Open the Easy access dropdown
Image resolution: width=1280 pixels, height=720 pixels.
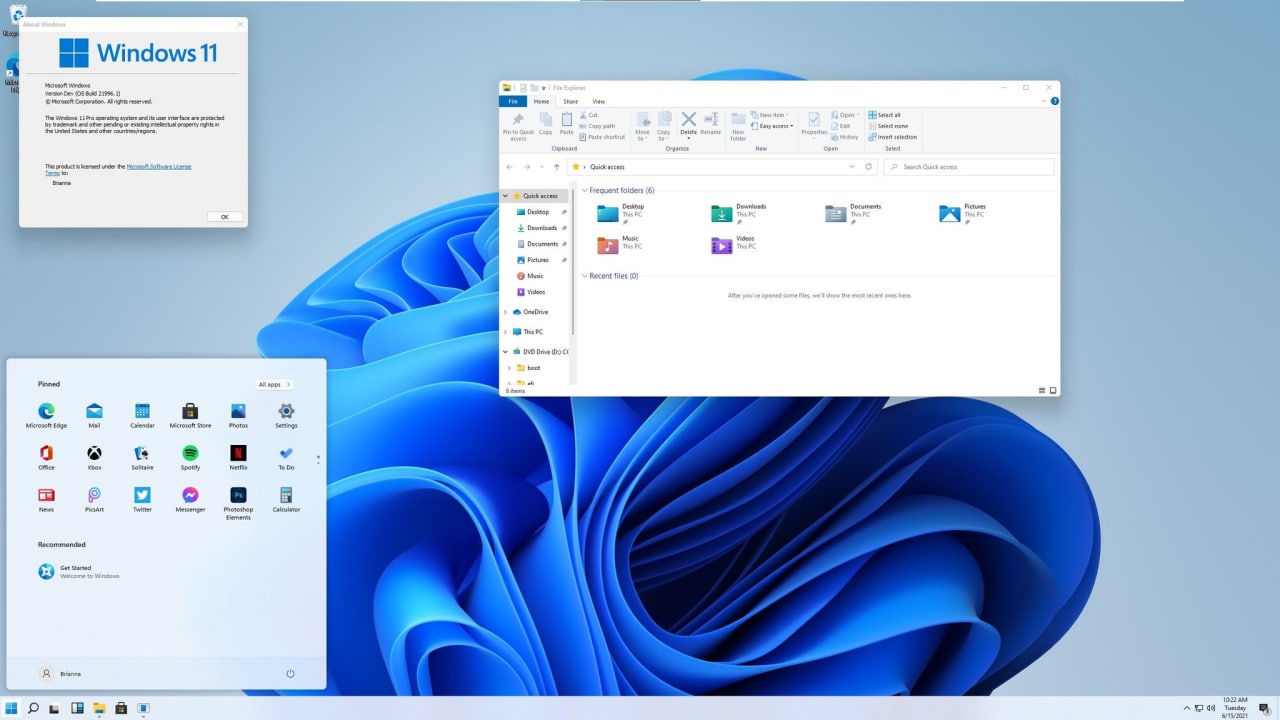coord(771,126)
